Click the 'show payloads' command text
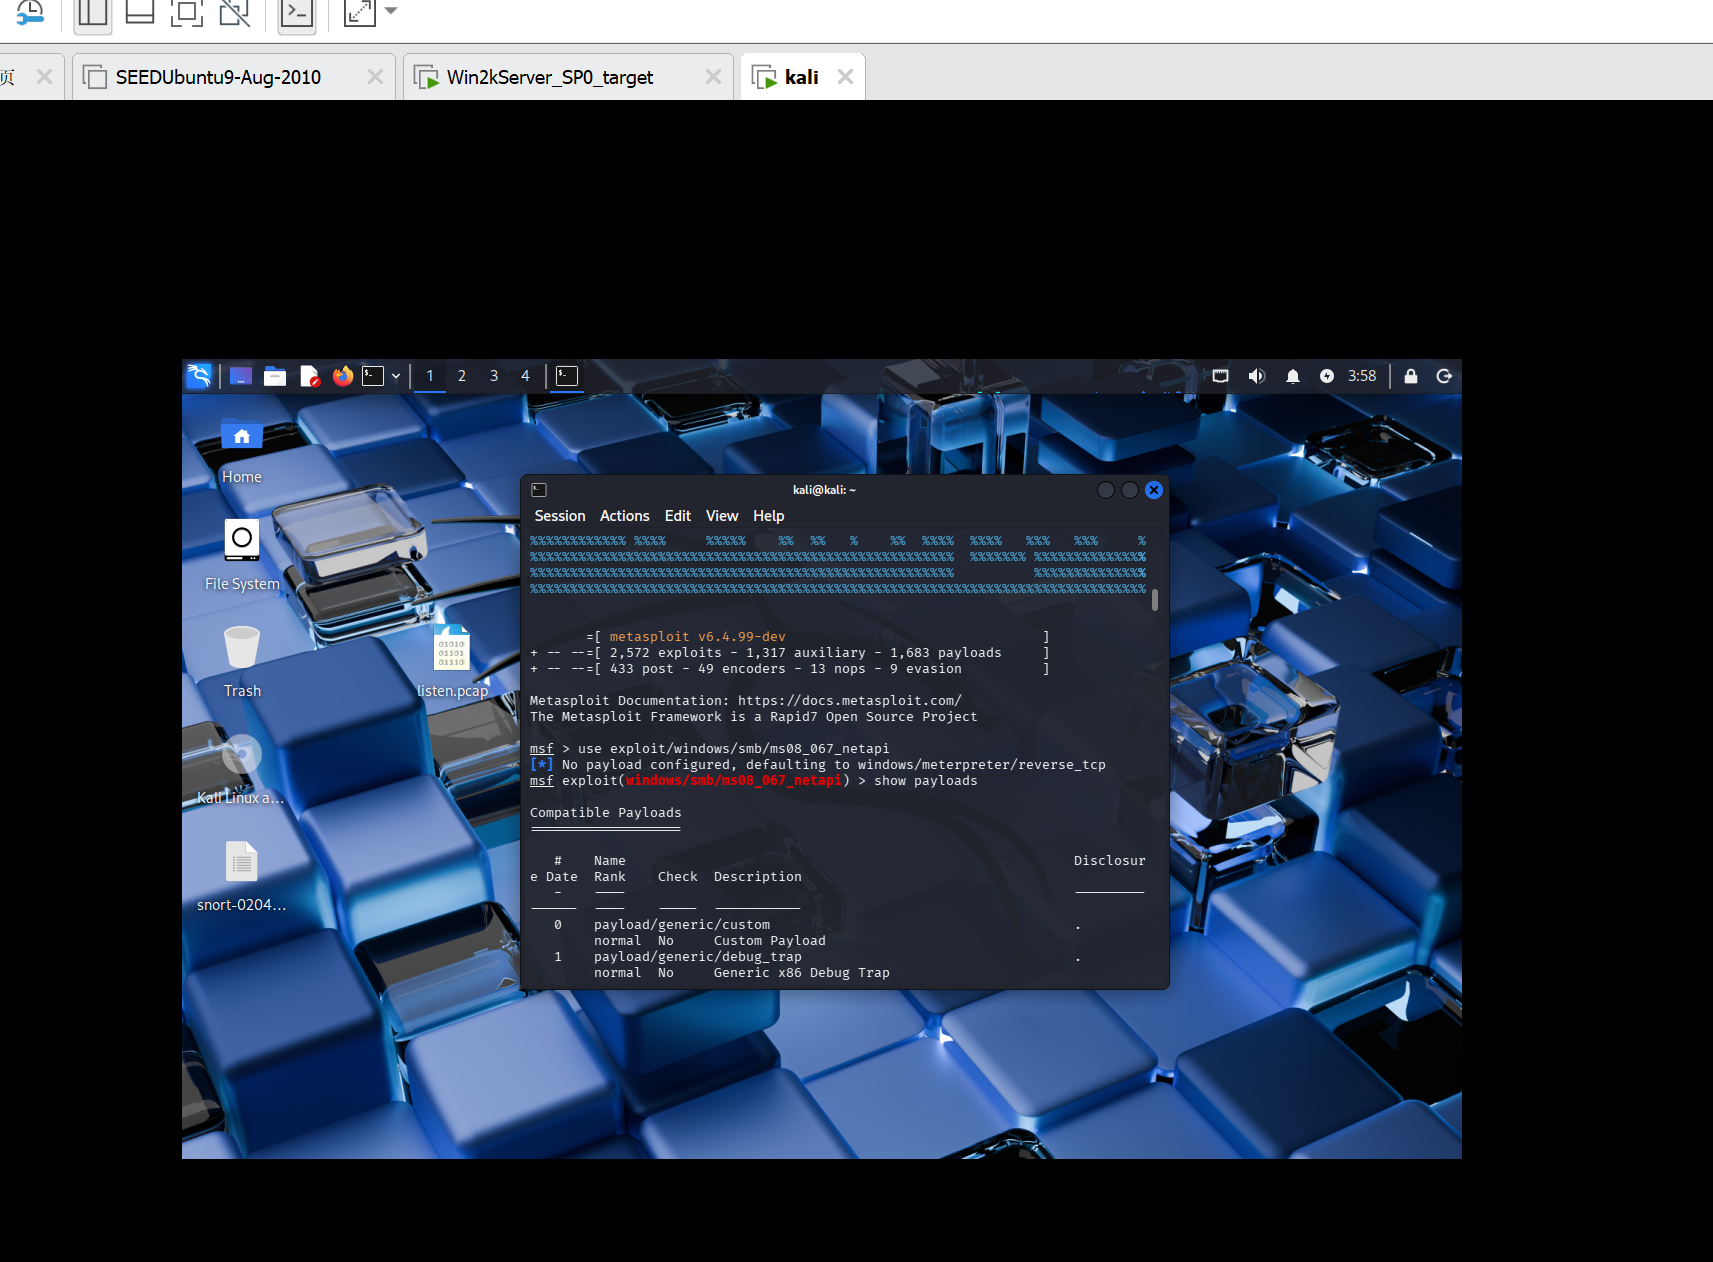 pyautogui.click(x=926, y=781)
